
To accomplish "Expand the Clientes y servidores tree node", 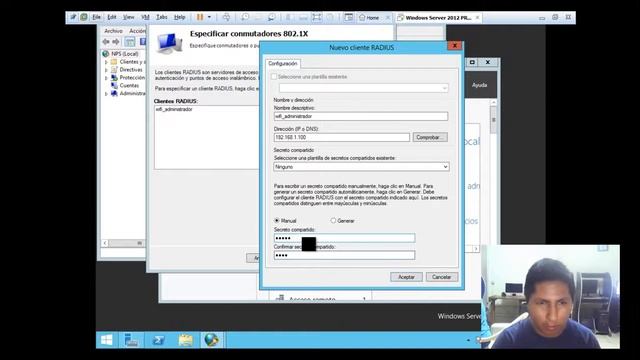I will (106, 62).
